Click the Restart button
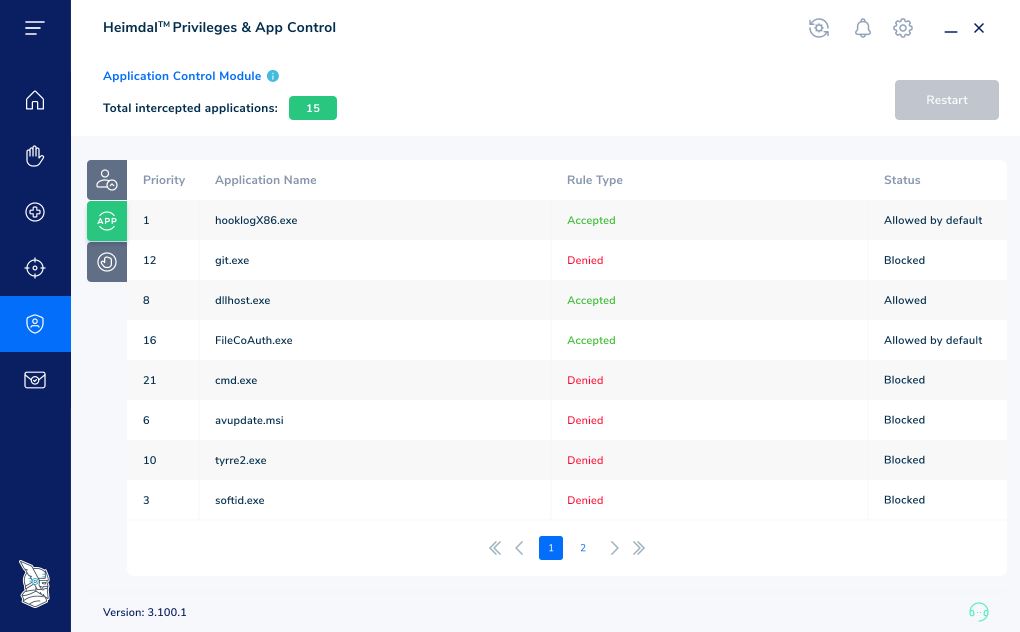Screen dimensions: 1020x632 tap(946, 100)
